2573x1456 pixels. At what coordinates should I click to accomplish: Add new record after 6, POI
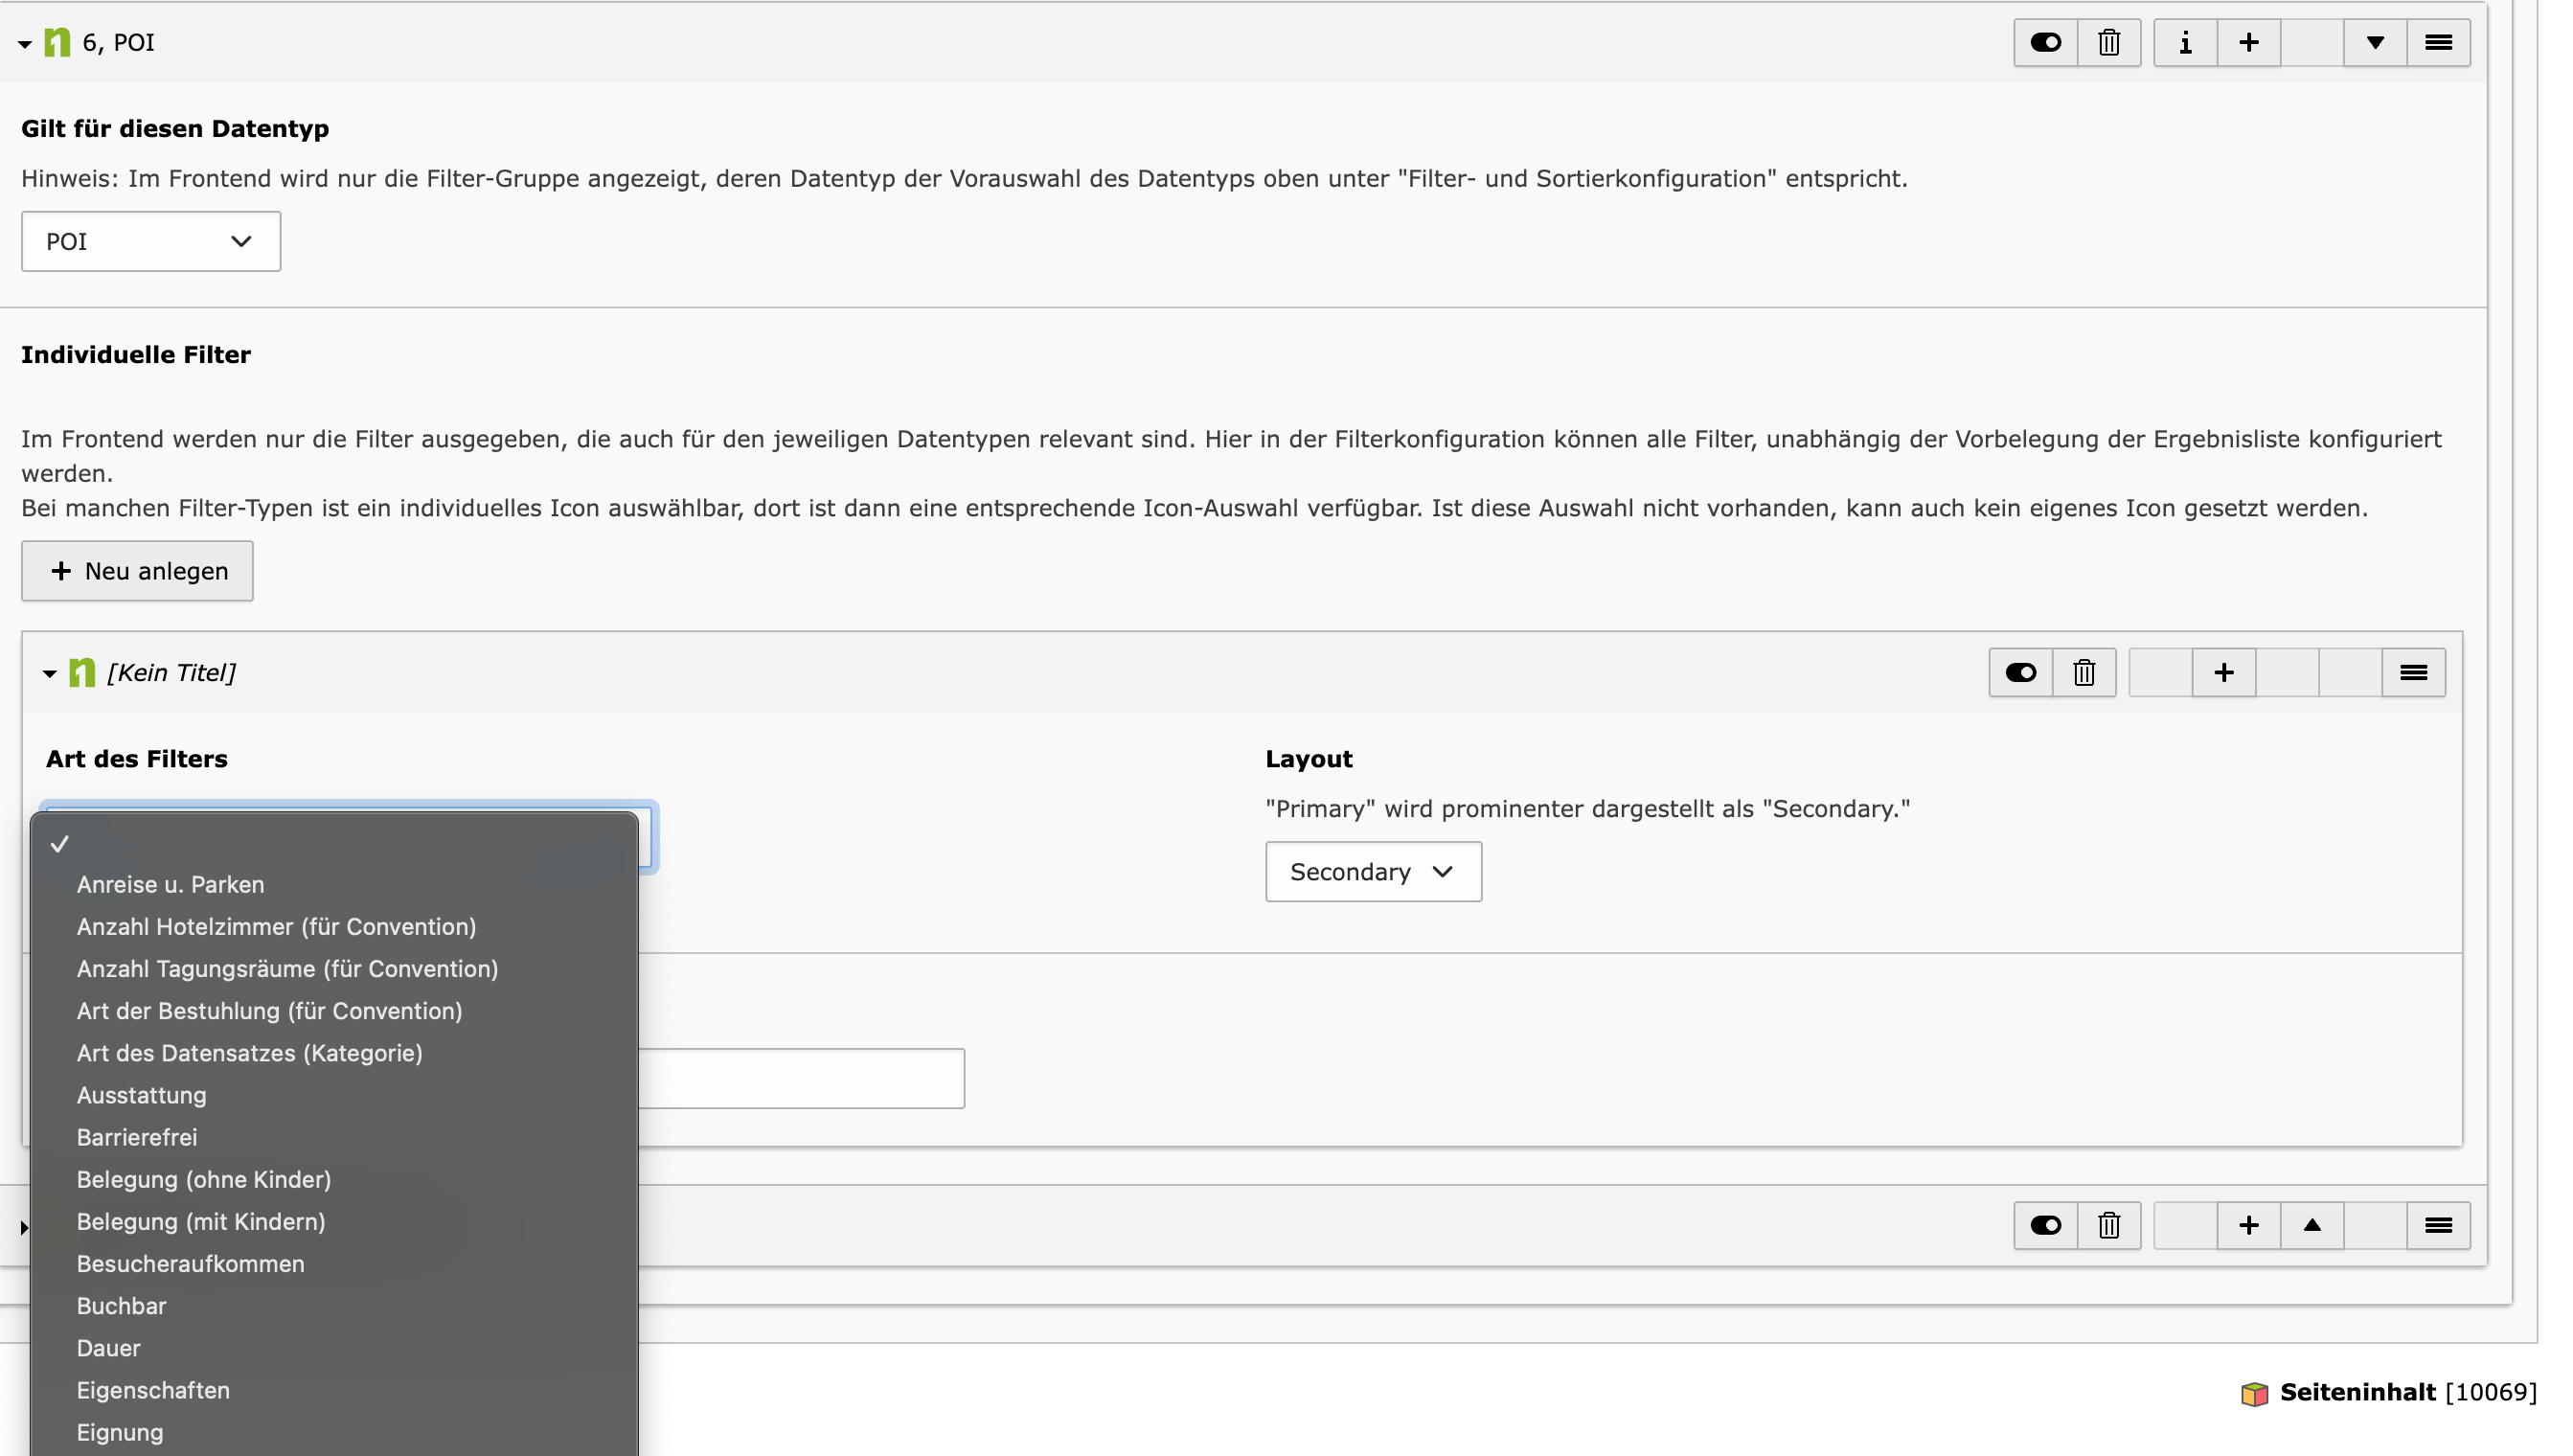[2247, 42]
